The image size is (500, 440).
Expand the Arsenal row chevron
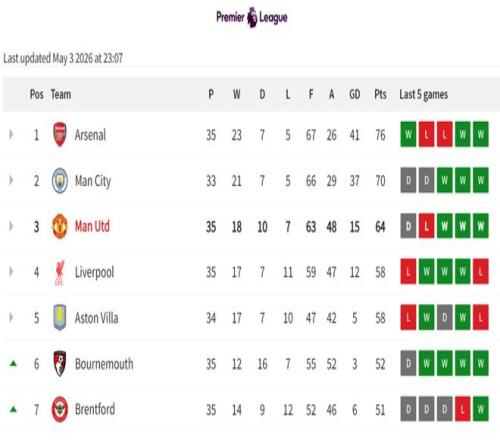[11, 135]
